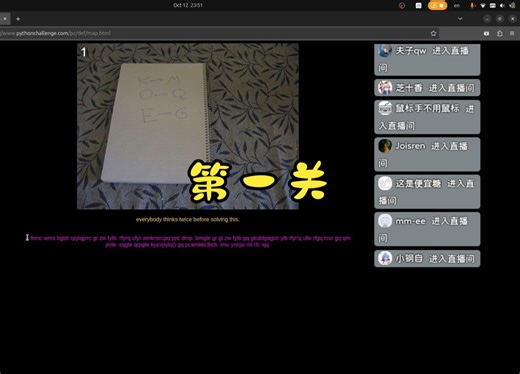Viewport: 520px width, 374px height.
Task: Open a new tab with the plus button
Action: pos(18,19)
